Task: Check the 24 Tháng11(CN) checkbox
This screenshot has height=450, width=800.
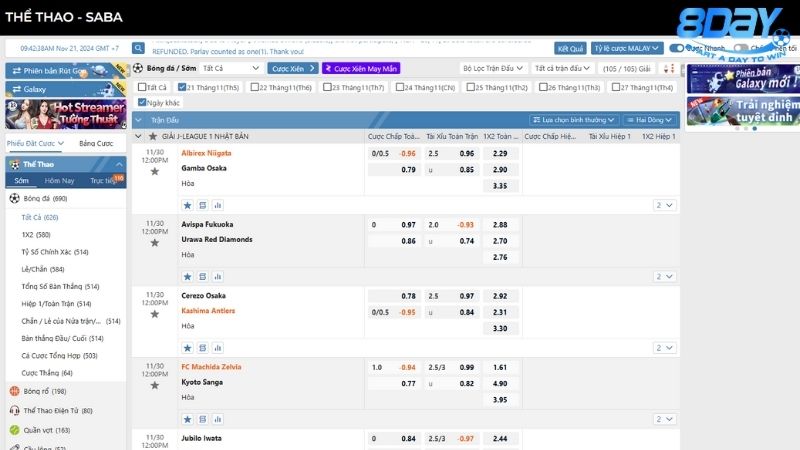Action: click(399, 87)
